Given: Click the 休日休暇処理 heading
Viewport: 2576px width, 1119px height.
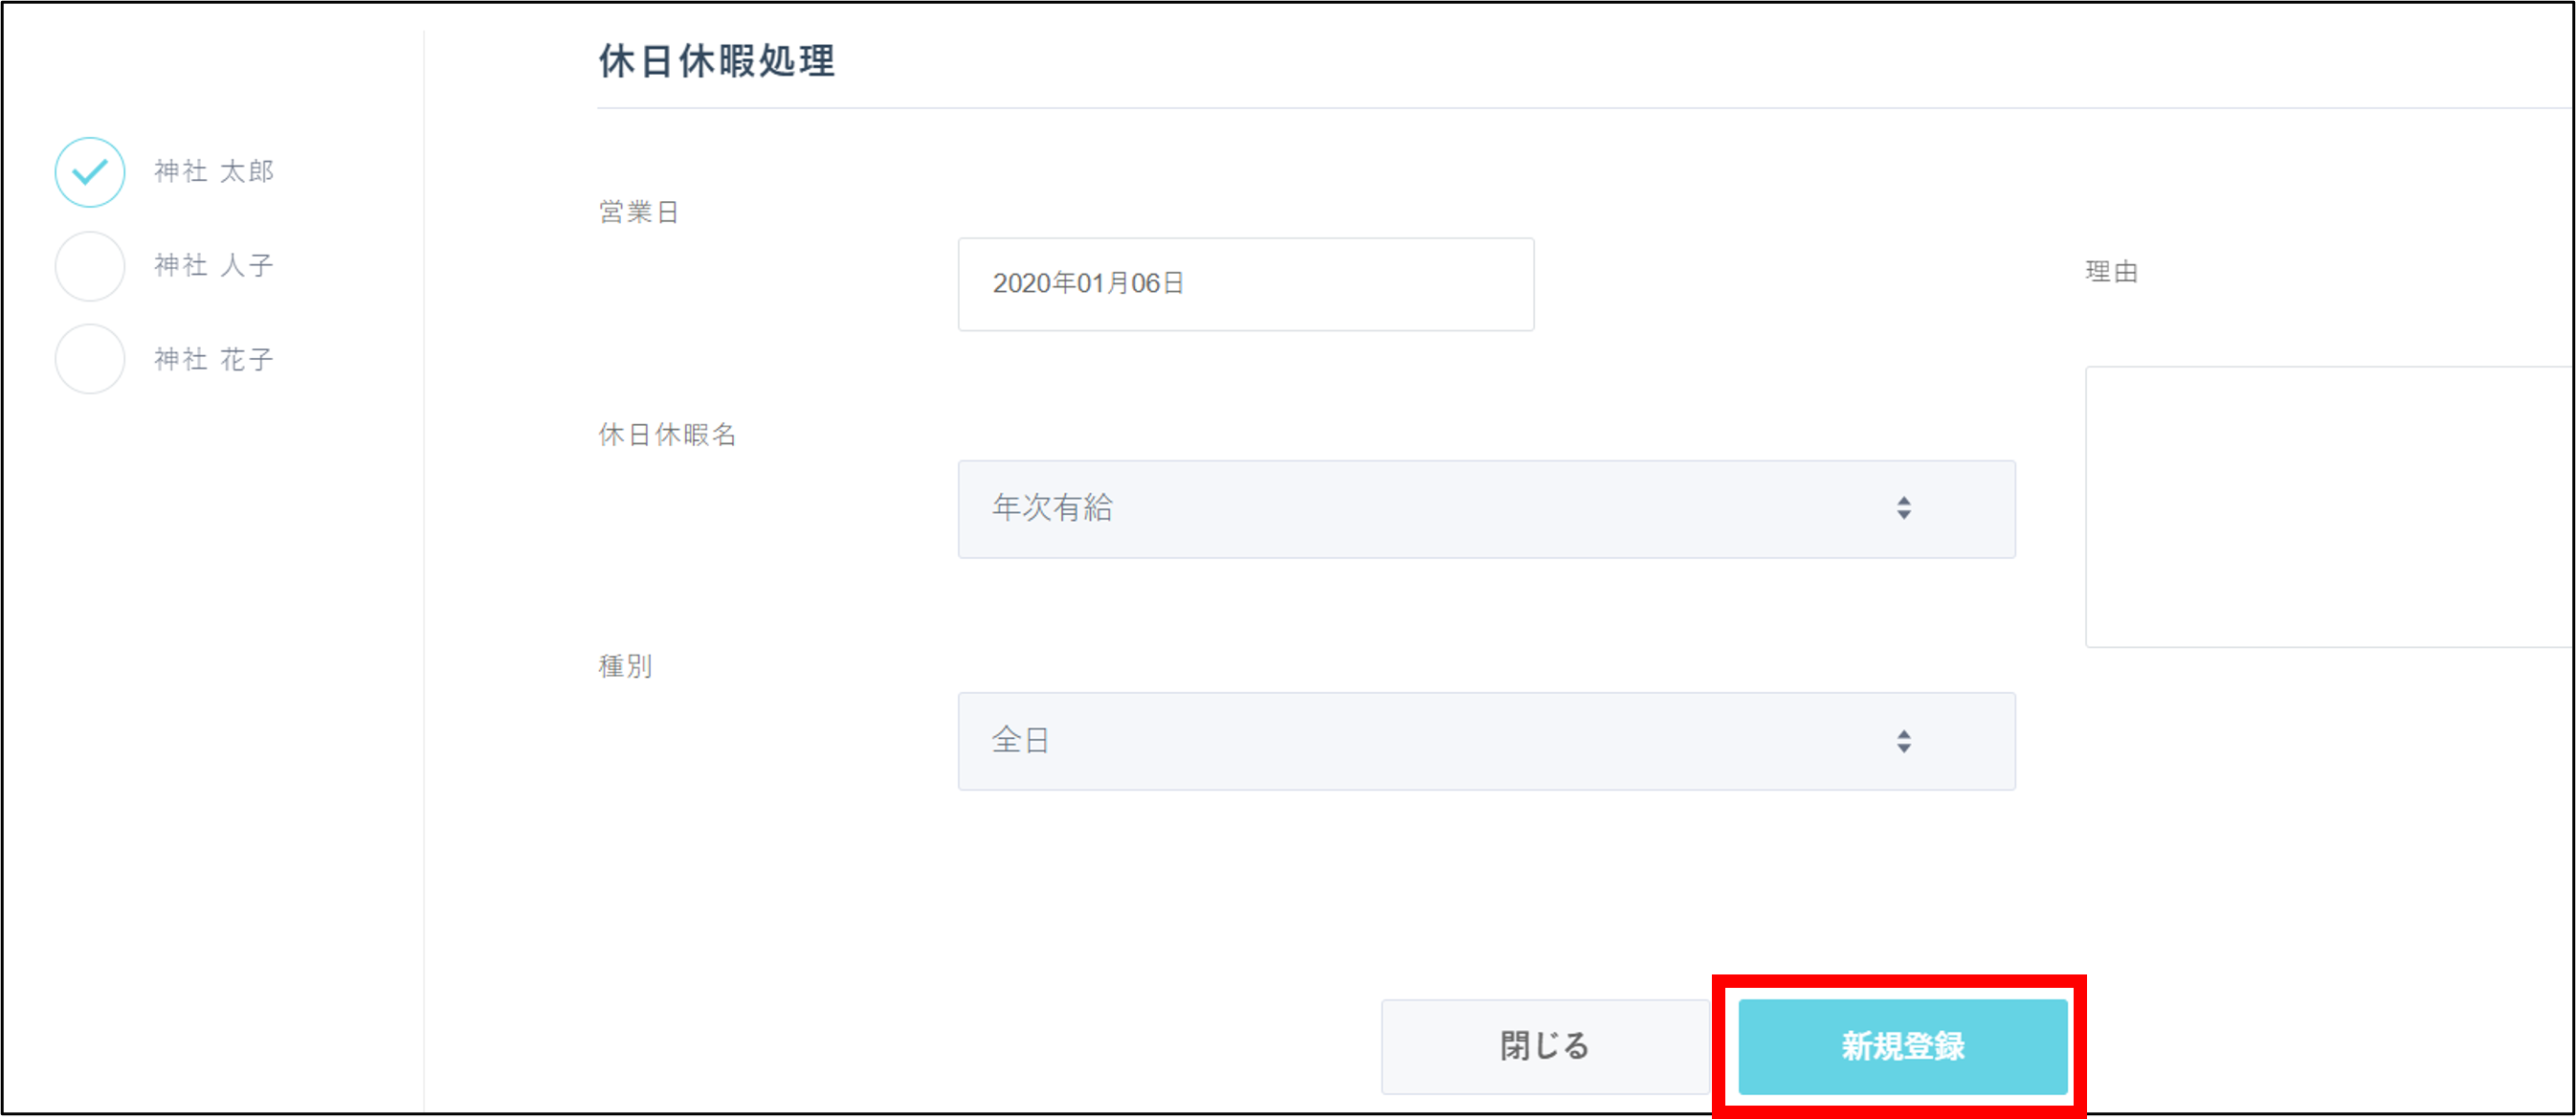Looking at the screenshot, I should [716, 61].
